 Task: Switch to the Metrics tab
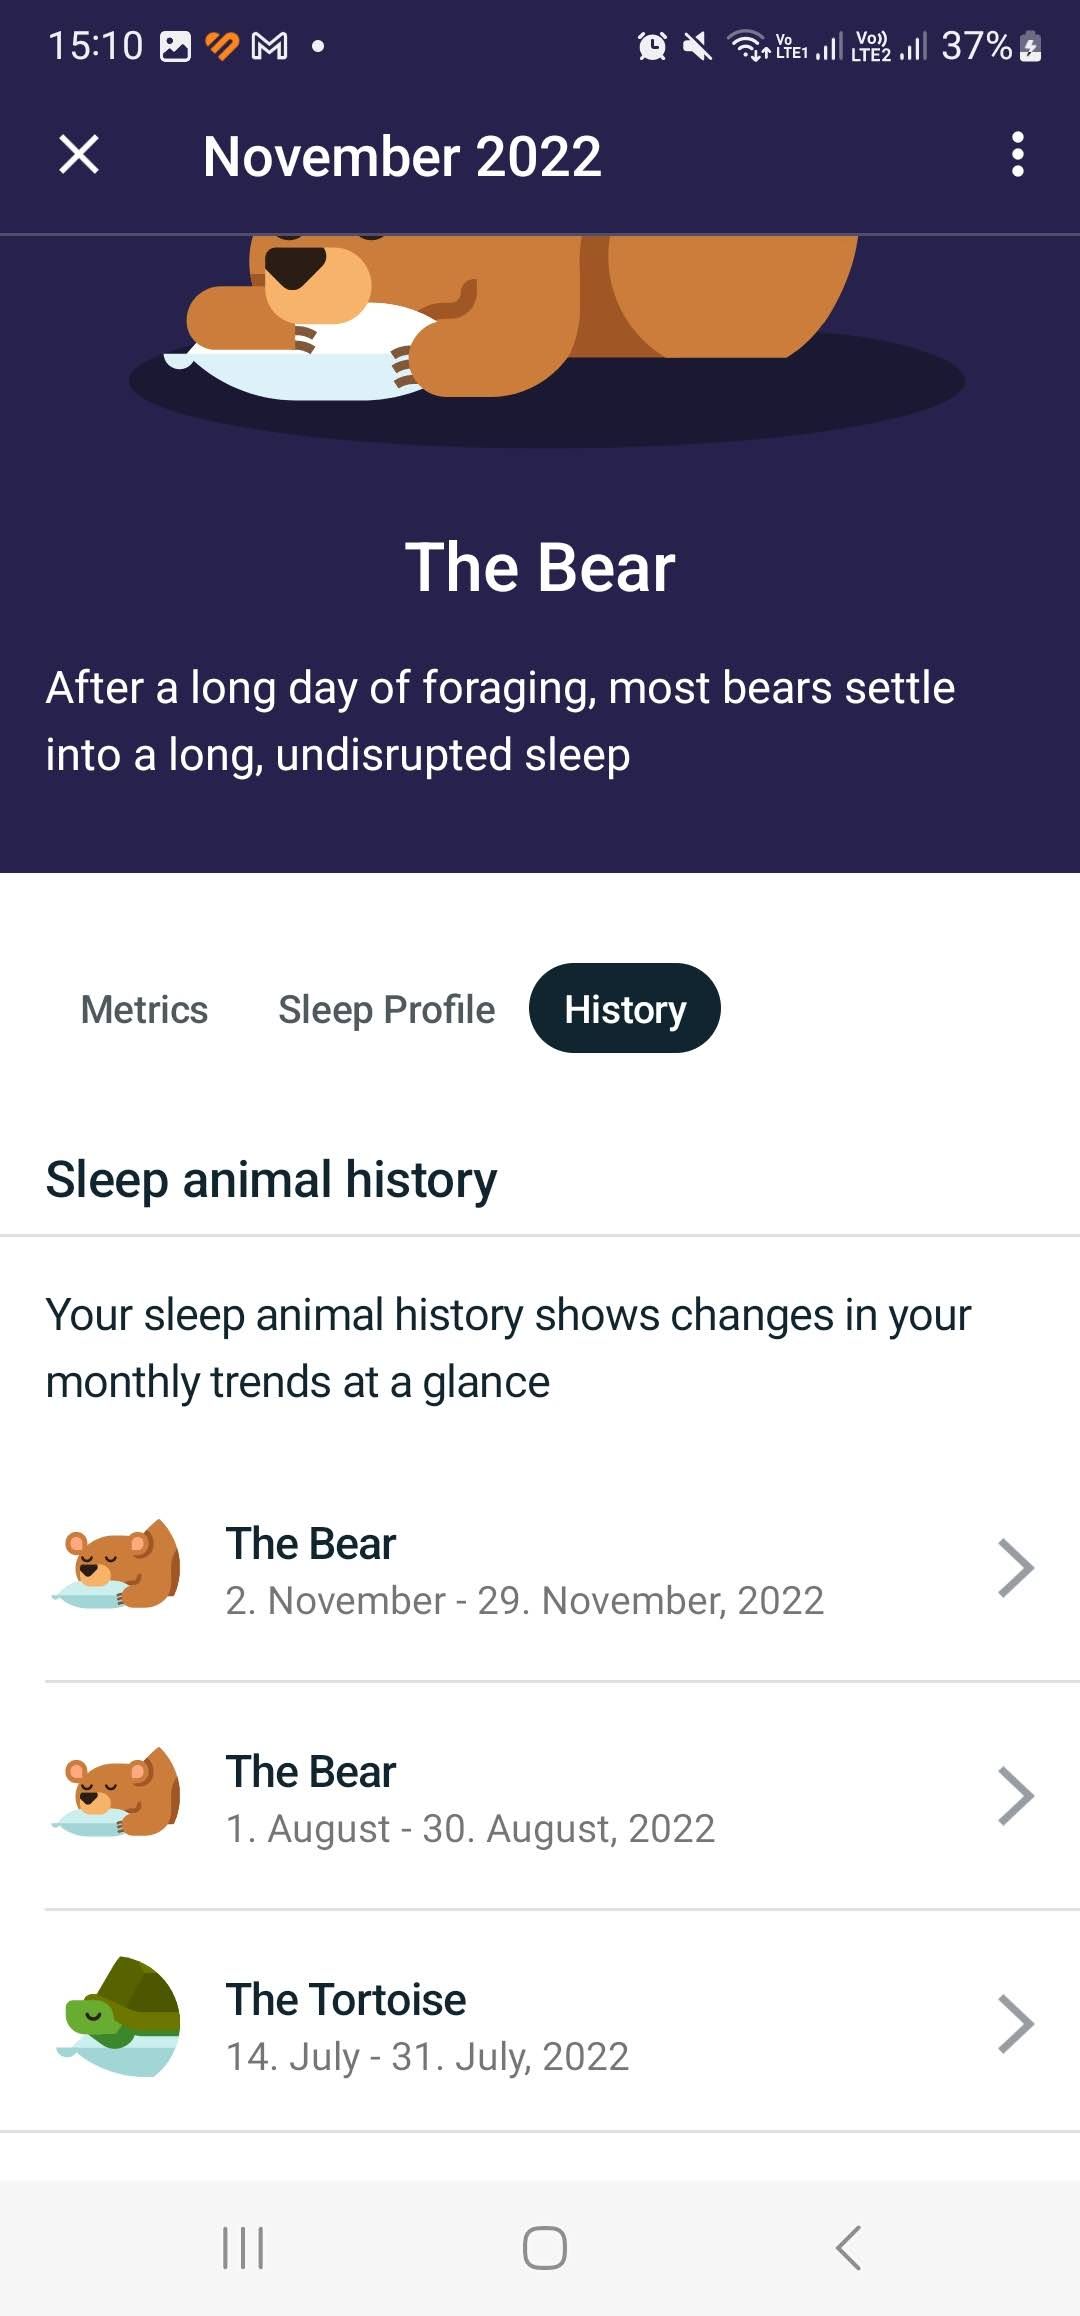tap(144, 1009)
